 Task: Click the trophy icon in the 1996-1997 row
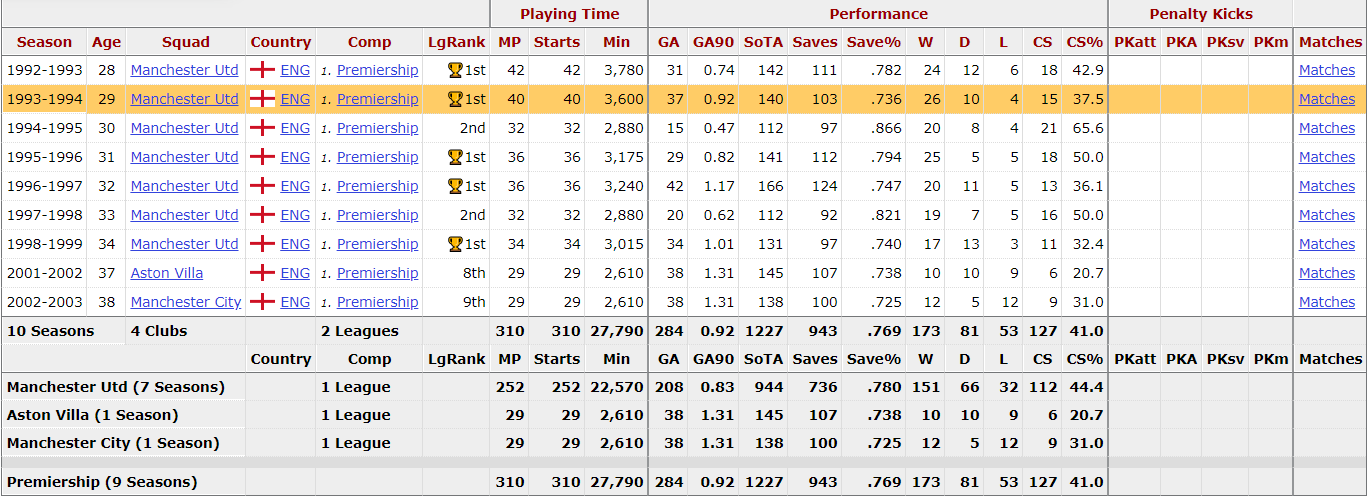[455, 186]
